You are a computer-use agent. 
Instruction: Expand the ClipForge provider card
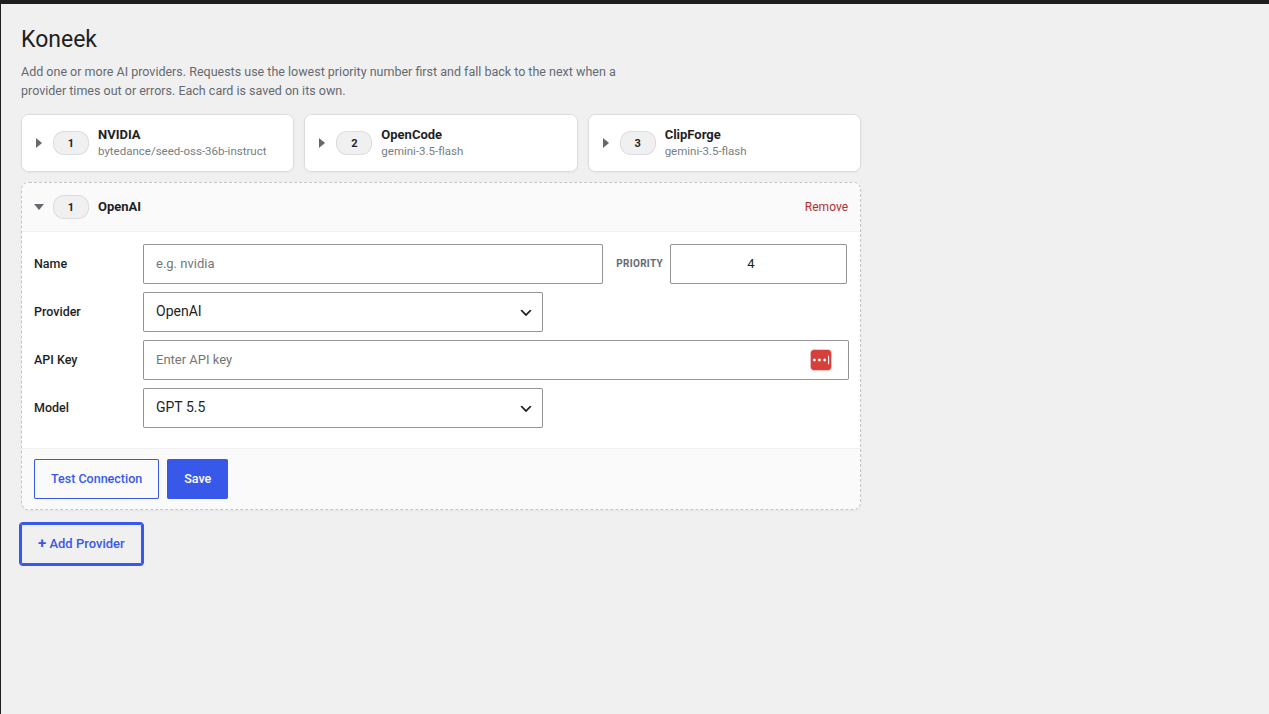(606, 143)
